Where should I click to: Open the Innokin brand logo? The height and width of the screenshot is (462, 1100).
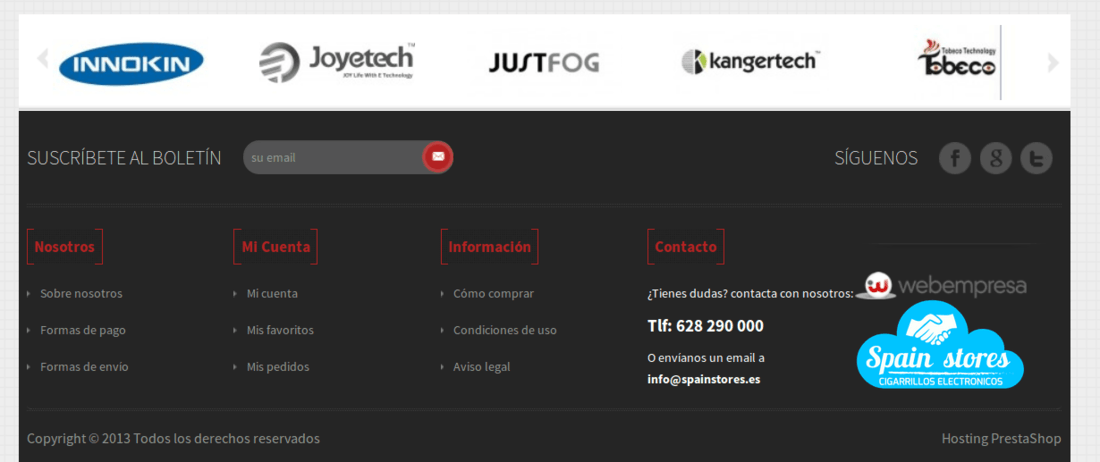(x=131, y=64)
